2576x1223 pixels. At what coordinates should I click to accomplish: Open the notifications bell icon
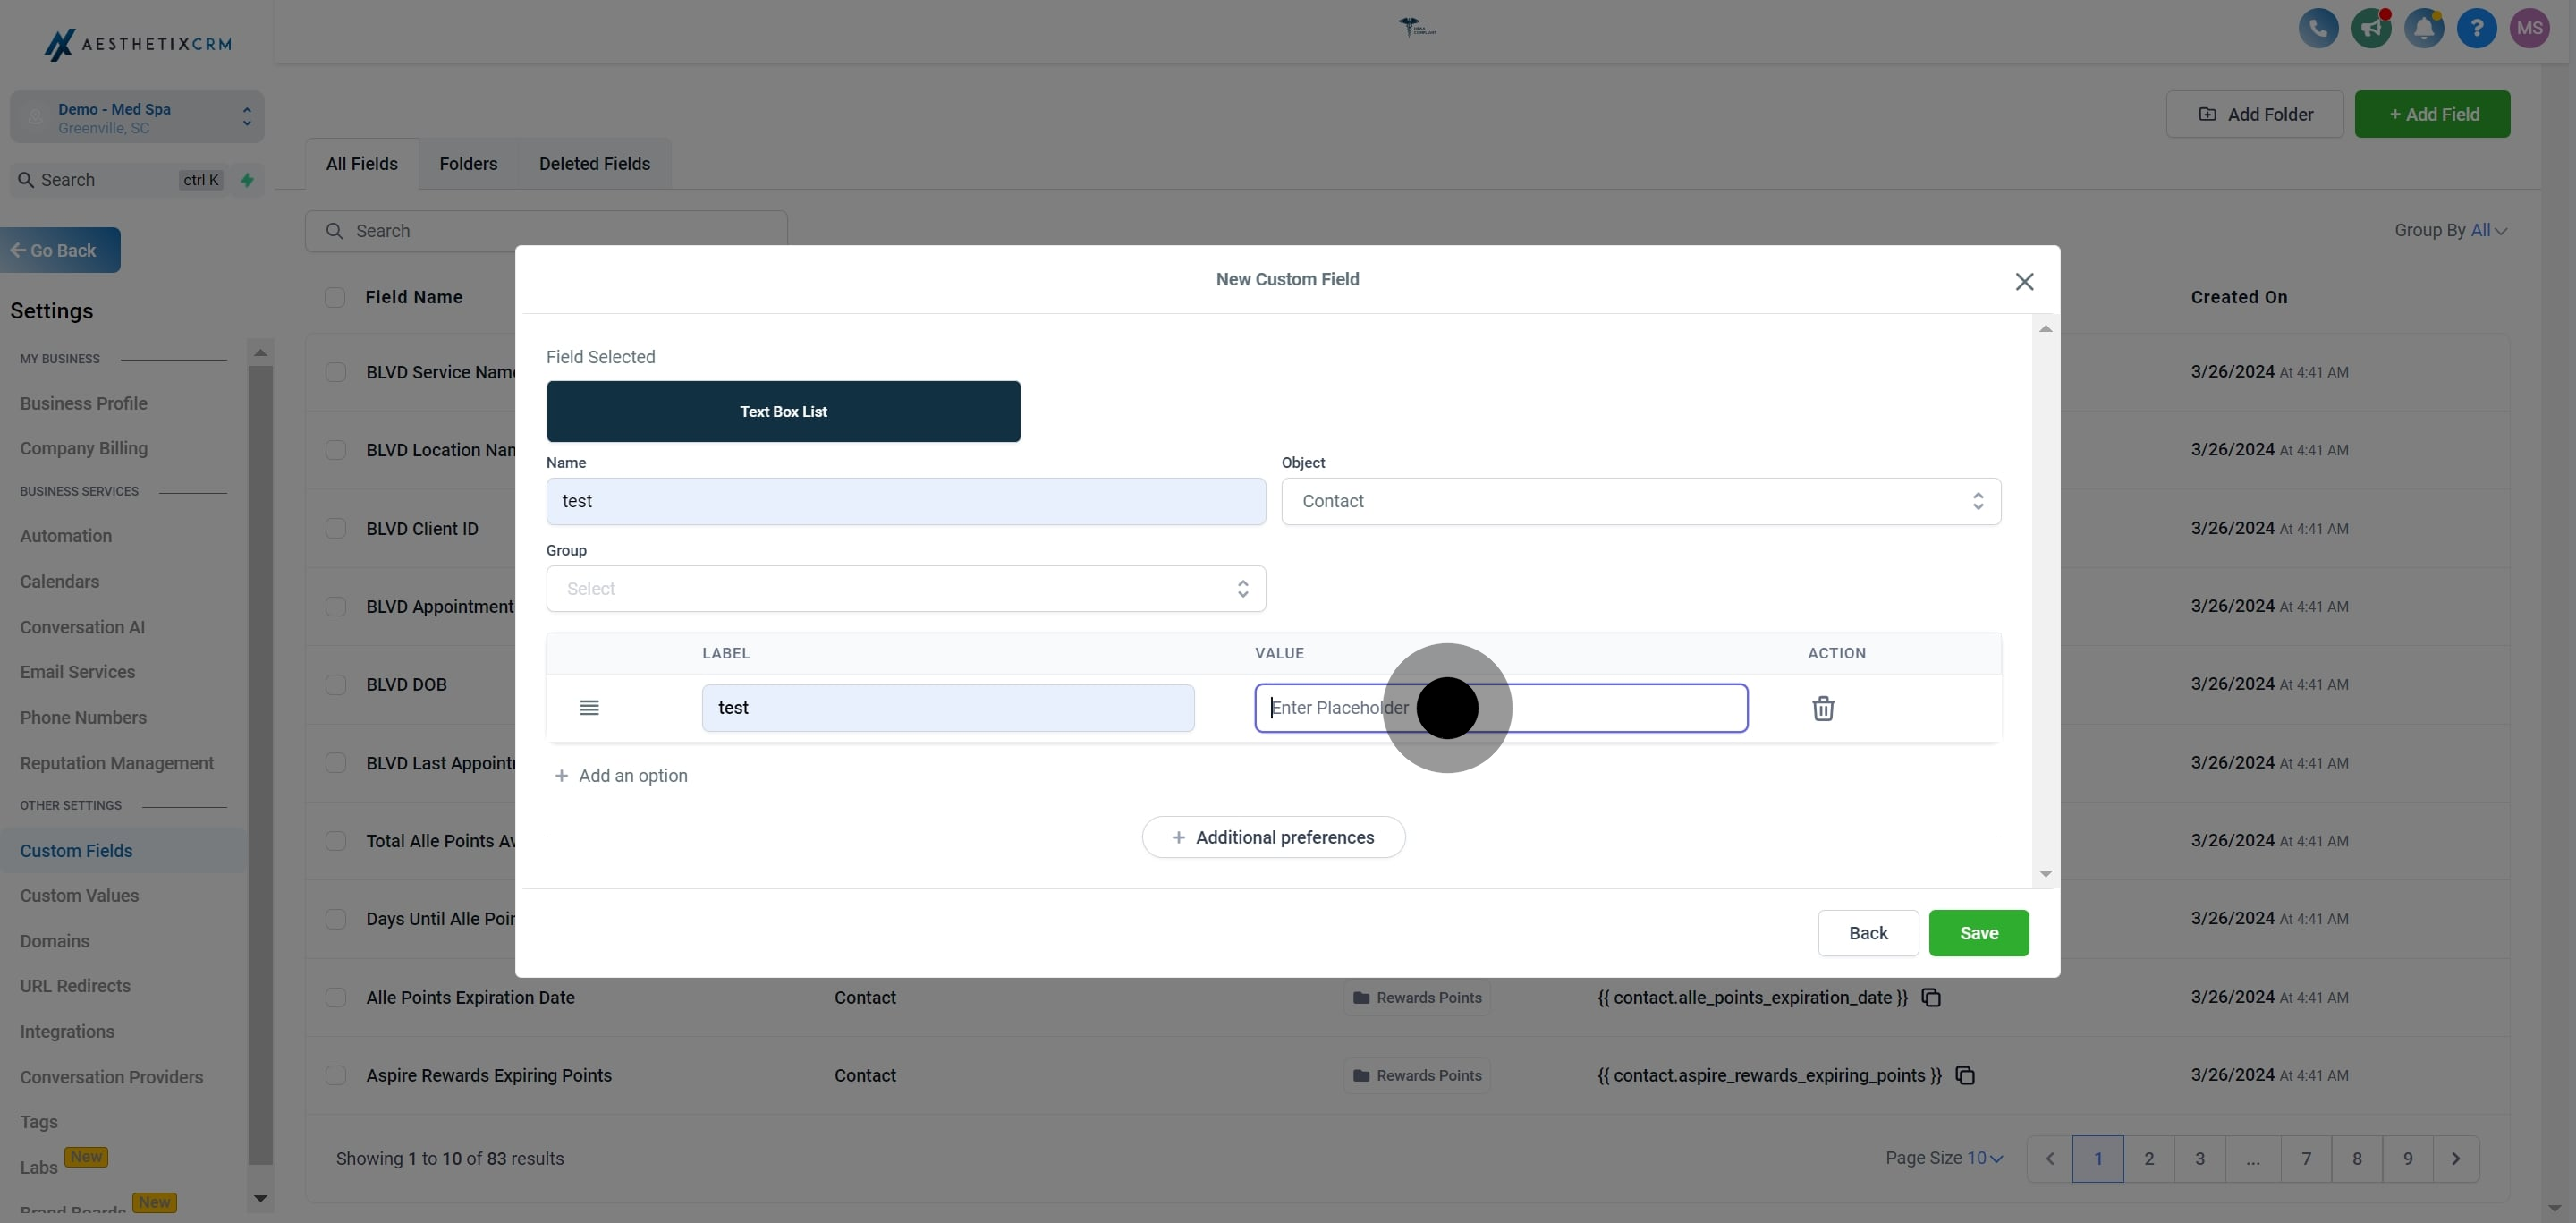tap(2423, 28)
